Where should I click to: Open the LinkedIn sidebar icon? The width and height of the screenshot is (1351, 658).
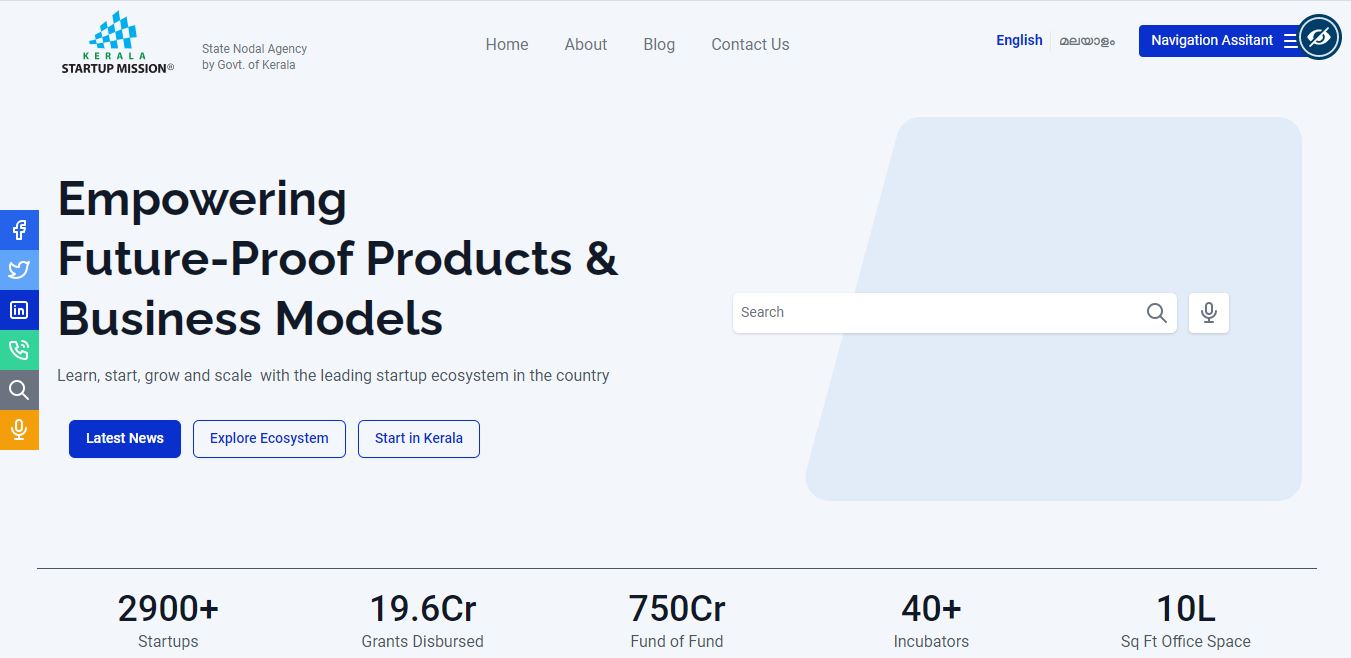19,310
